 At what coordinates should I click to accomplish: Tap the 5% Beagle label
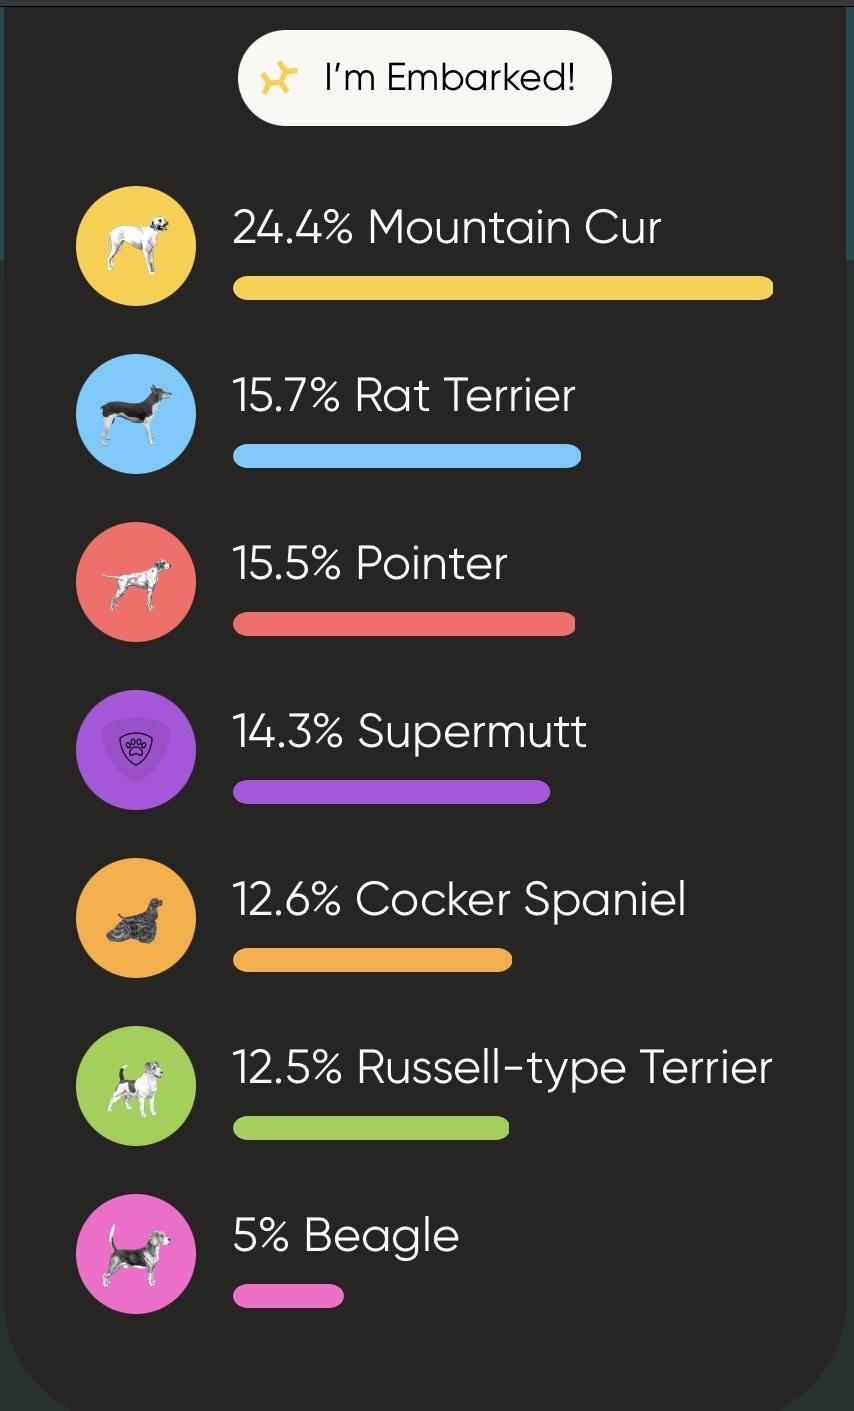(345, 1236)
